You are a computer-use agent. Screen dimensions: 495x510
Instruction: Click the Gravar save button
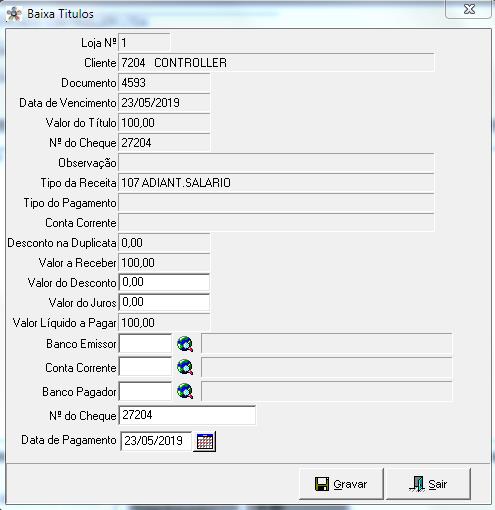click(x=341, y=484)
